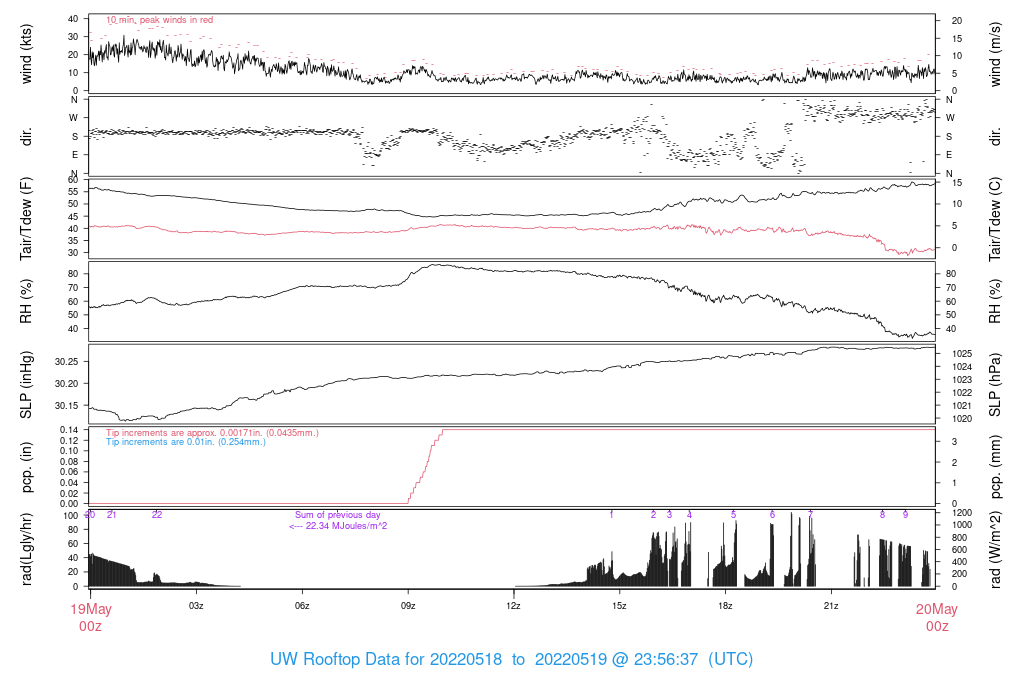1024x700 pixels.
Task: Click the '22.34 MJoules/m^2' value text
Action: point(339,526)
